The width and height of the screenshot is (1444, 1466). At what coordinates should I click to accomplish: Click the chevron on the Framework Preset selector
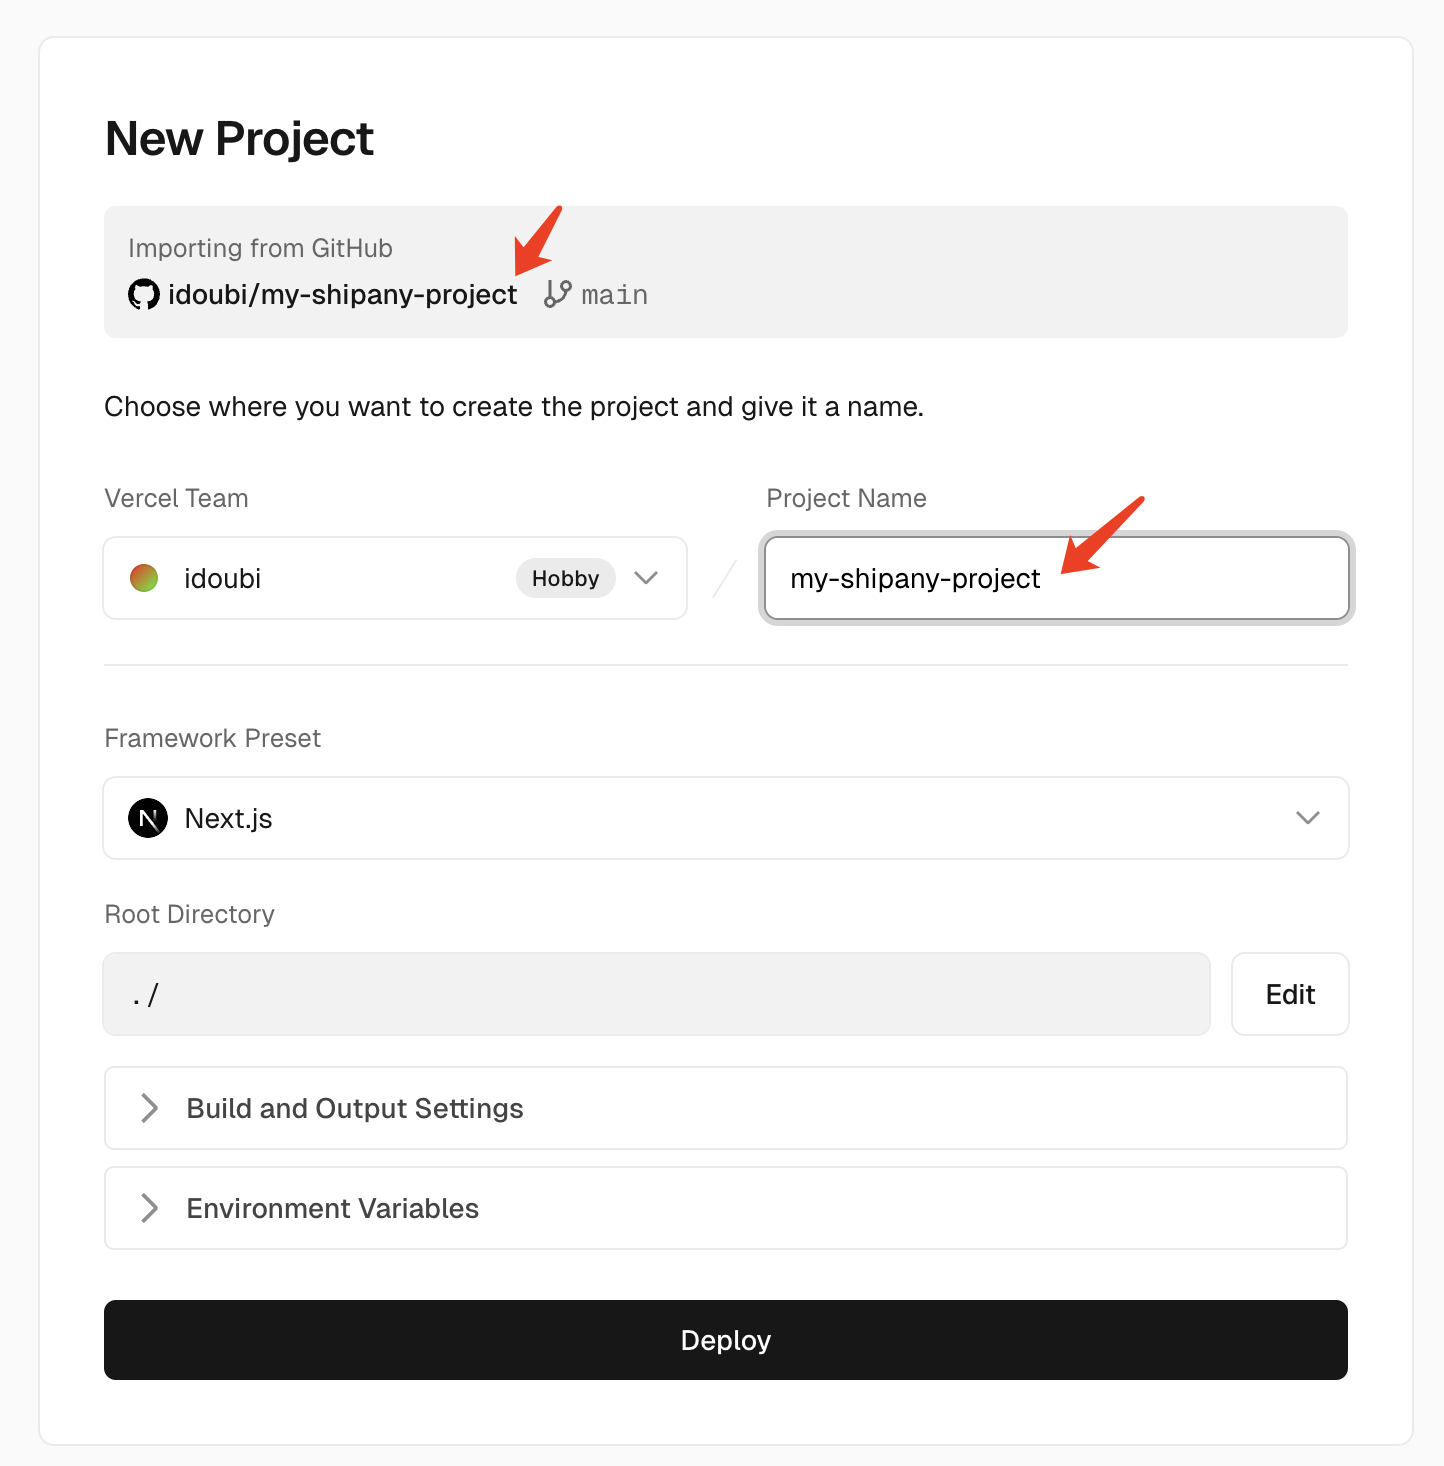point(1307,818)
